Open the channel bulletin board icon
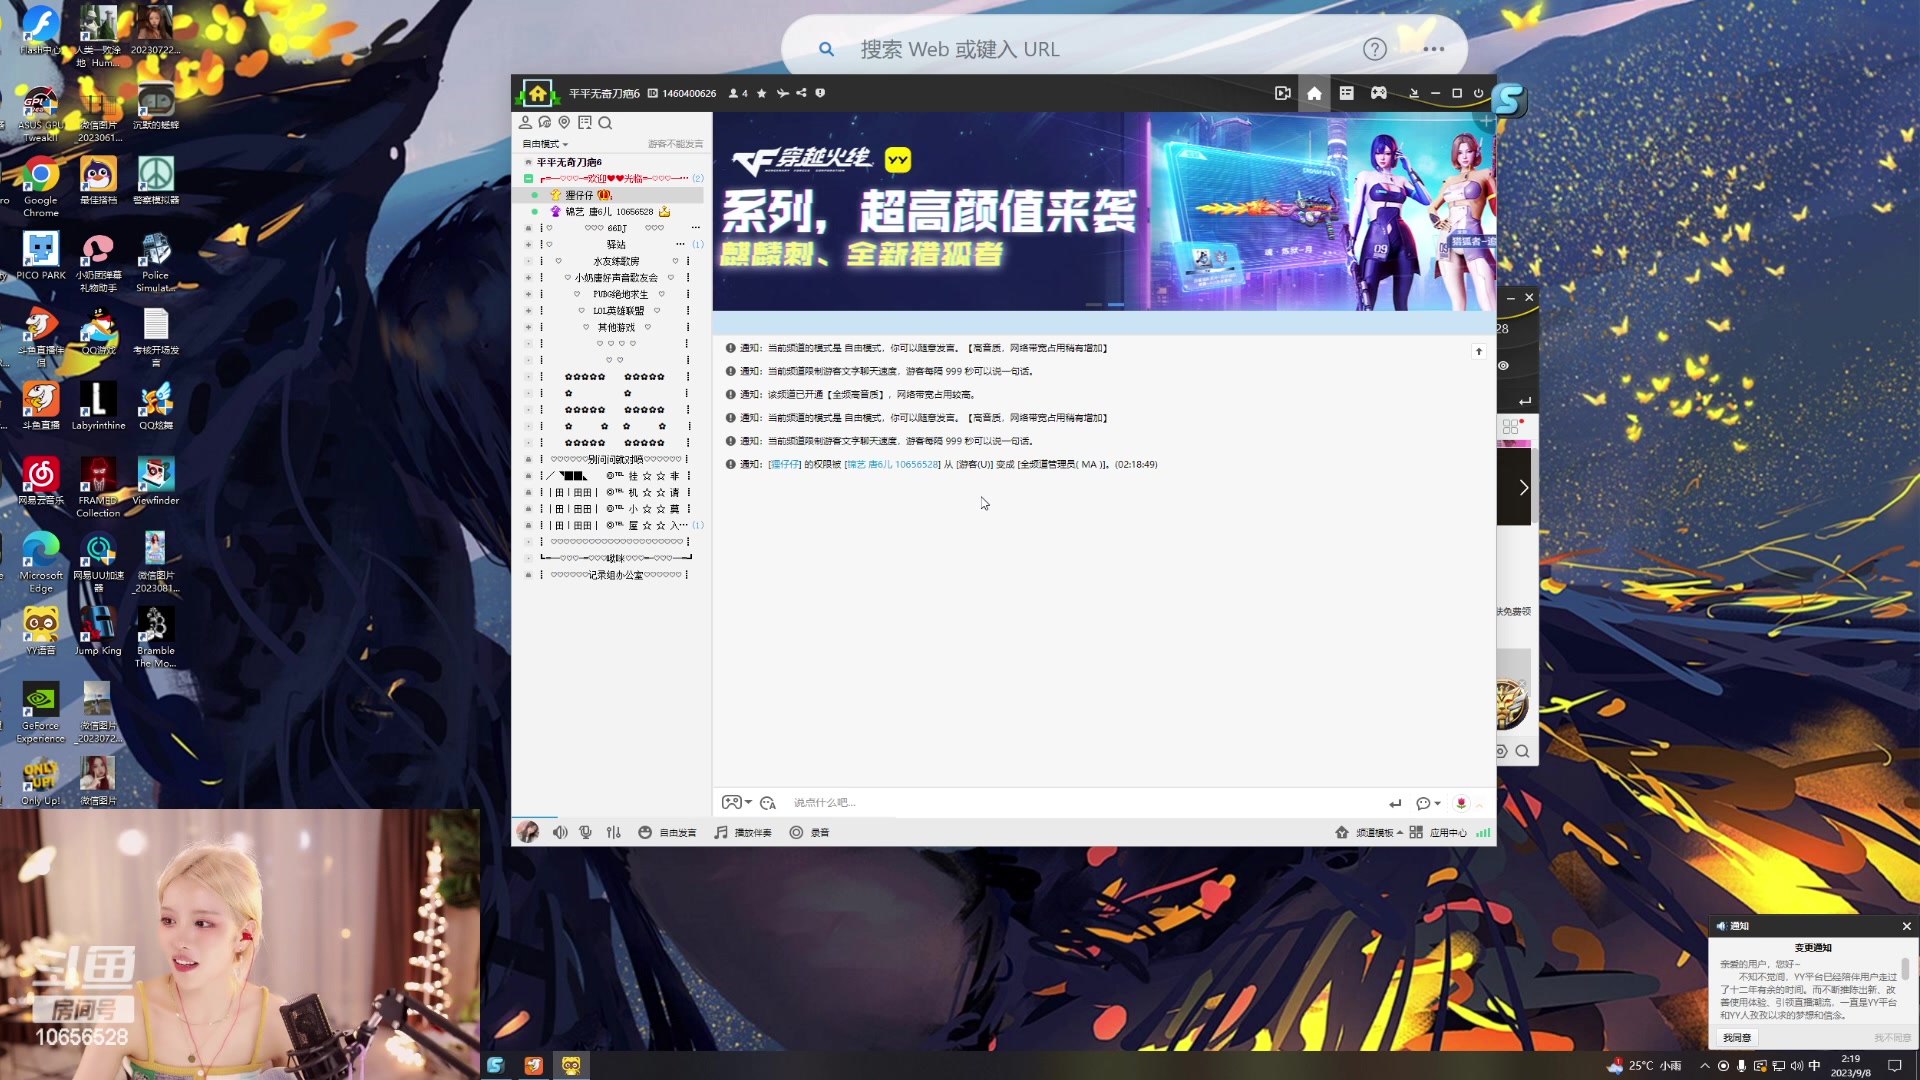This screenshot has height=1080, width=1920. [585, 123]
